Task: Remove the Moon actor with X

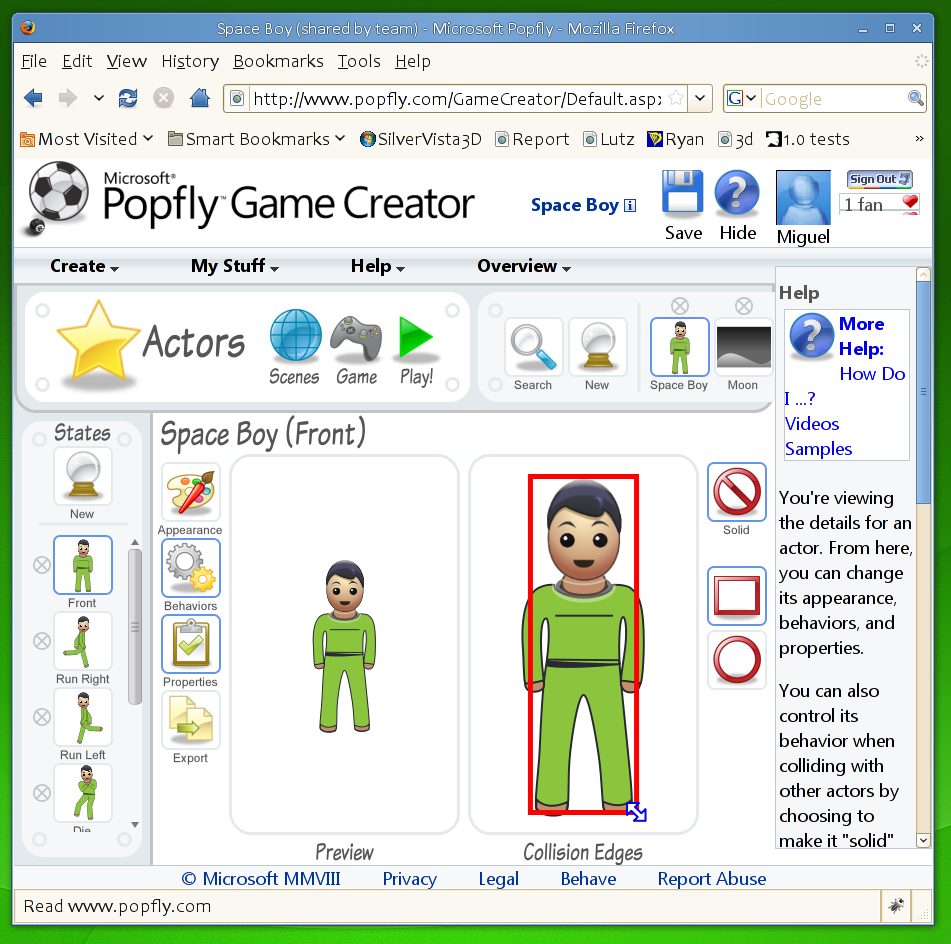Action: [744, 306]
